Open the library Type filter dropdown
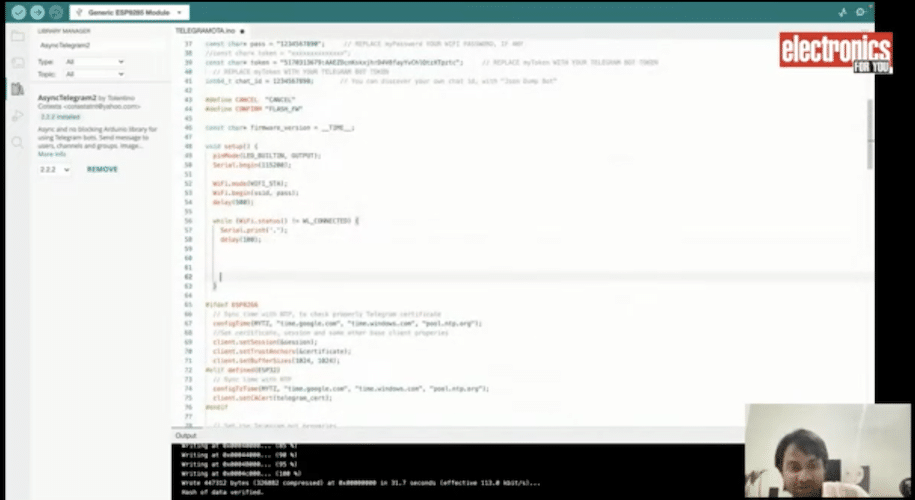915x500 pixels. (94, 62)
